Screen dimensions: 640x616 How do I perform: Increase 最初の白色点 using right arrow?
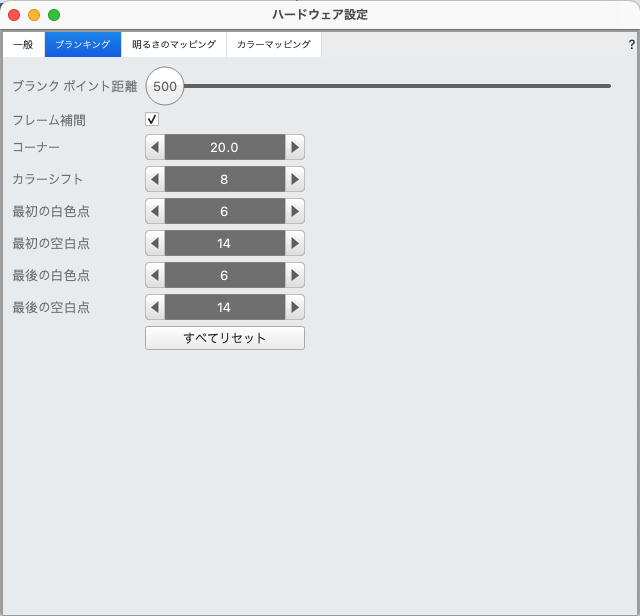(294, 211)
